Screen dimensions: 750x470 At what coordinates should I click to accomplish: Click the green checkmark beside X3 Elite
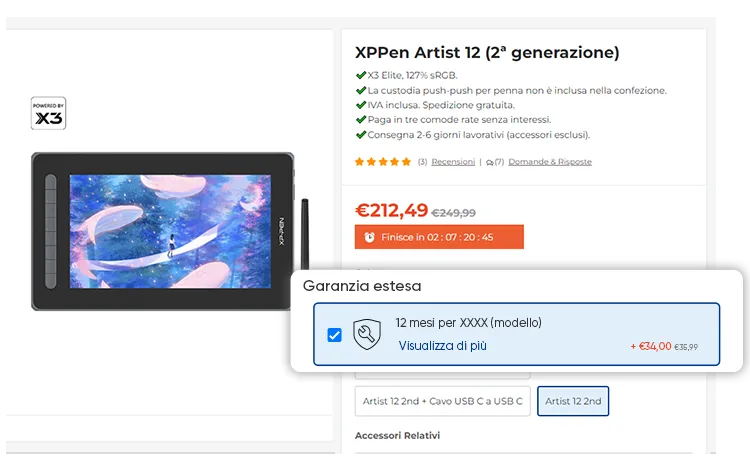coord(361,75)
